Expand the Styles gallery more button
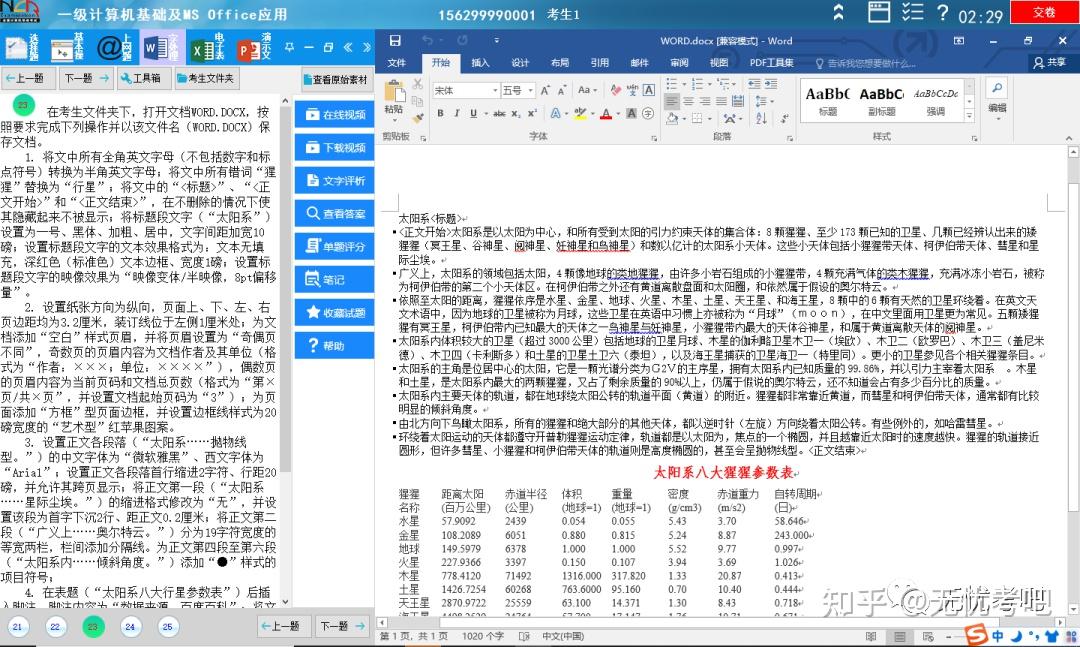This screenshot has height=647, width=1080. click(969, 116)
